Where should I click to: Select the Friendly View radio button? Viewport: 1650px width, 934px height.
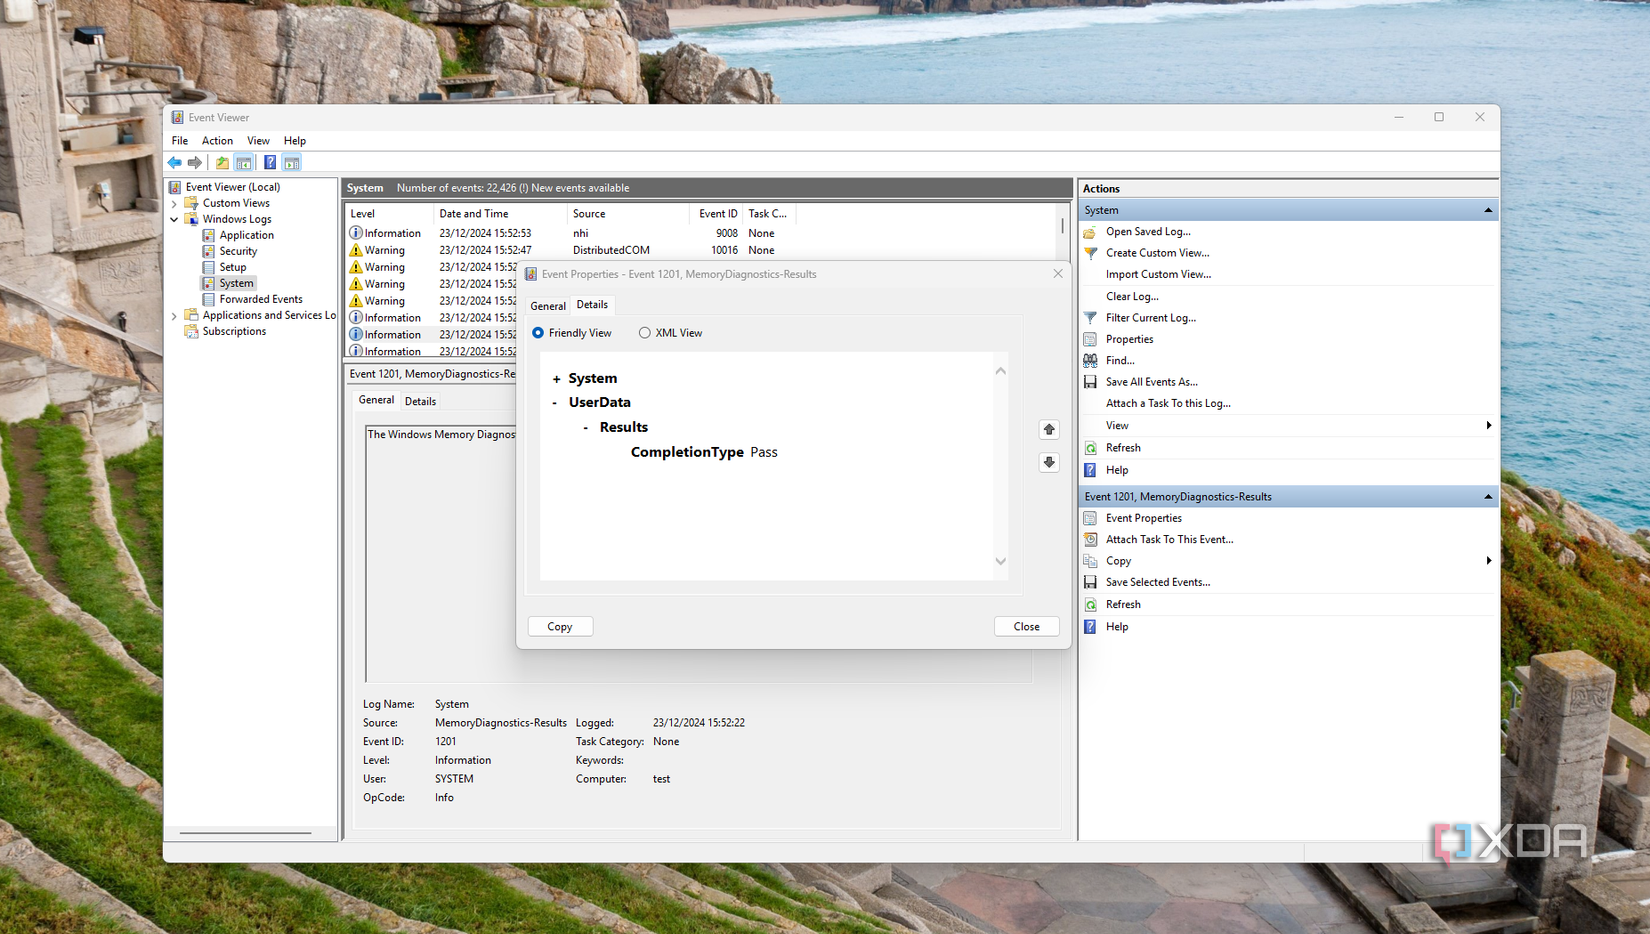(x=538, y=332)
